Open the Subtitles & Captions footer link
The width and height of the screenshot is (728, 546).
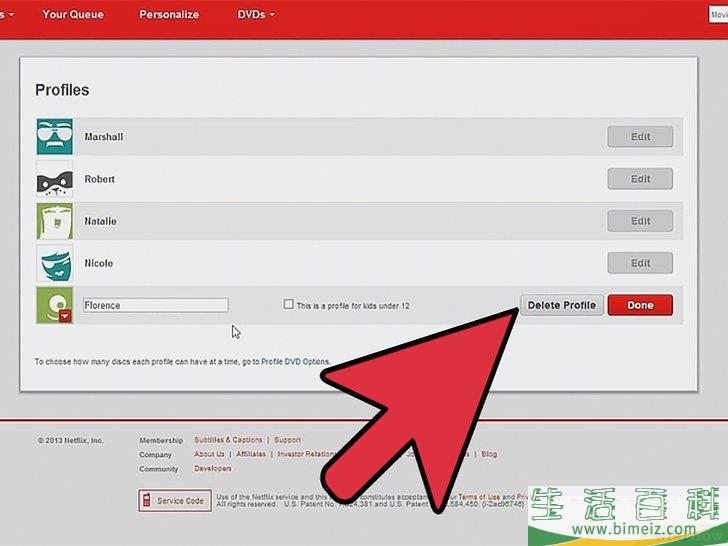click(228, 440)
